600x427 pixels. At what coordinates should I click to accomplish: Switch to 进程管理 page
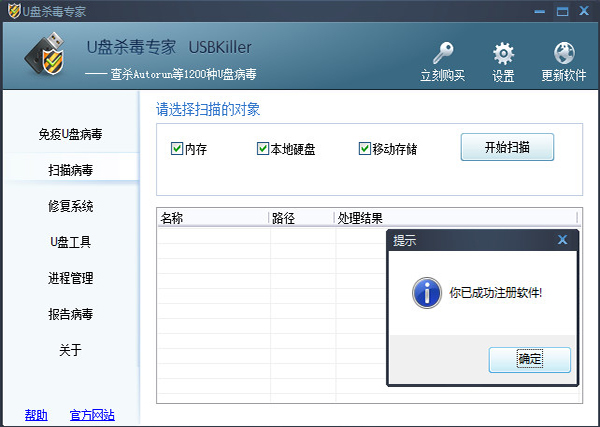(x=70, y=278)
